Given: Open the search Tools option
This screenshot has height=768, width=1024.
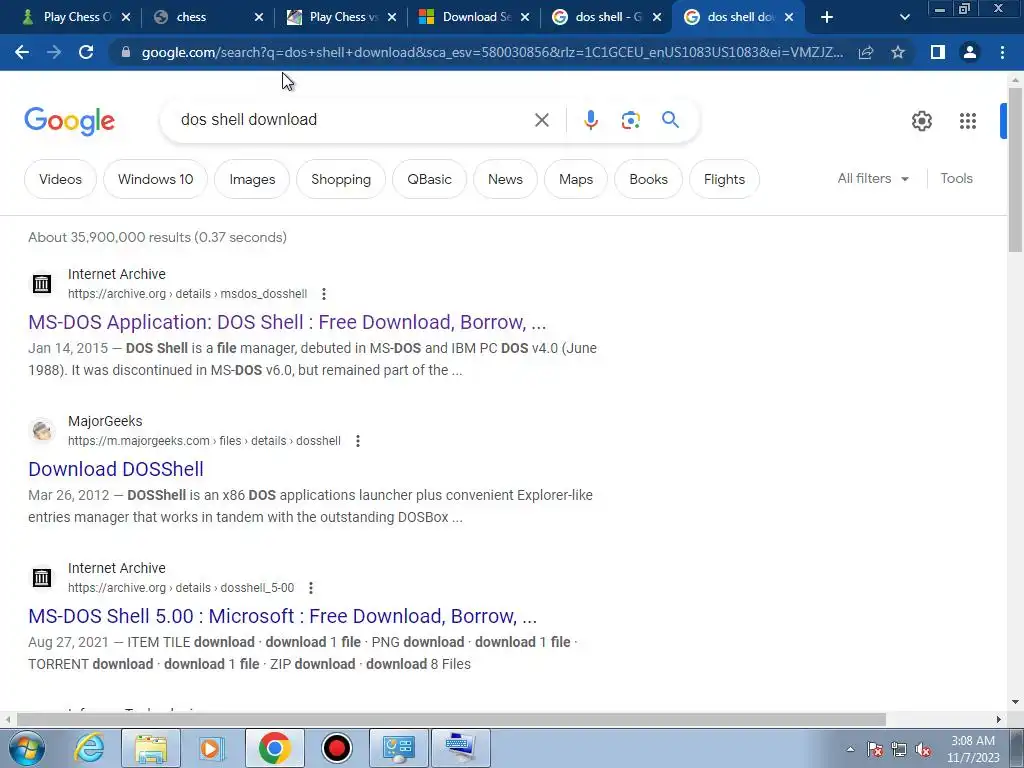Looking at the screenshot, I should point(956,178).
